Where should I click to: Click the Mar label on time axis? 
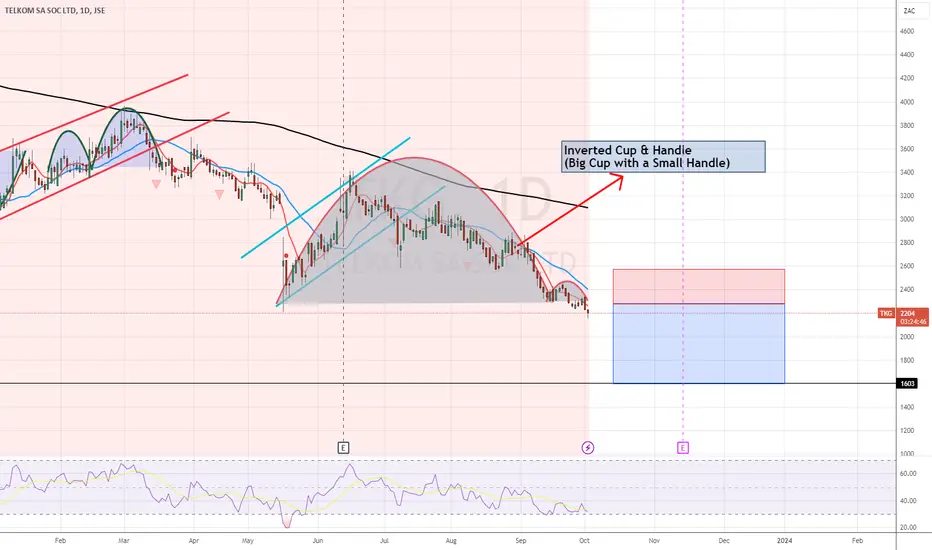[124, 540]
